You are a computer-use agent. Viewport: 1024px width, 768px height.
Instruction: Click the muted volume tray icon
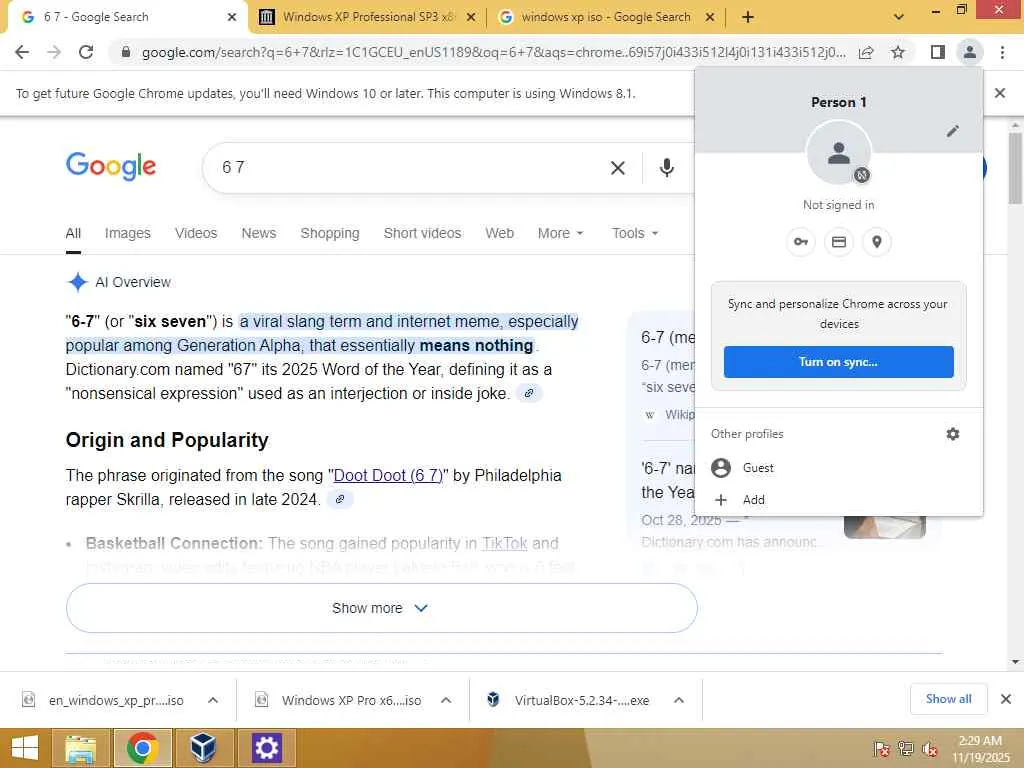930,748
